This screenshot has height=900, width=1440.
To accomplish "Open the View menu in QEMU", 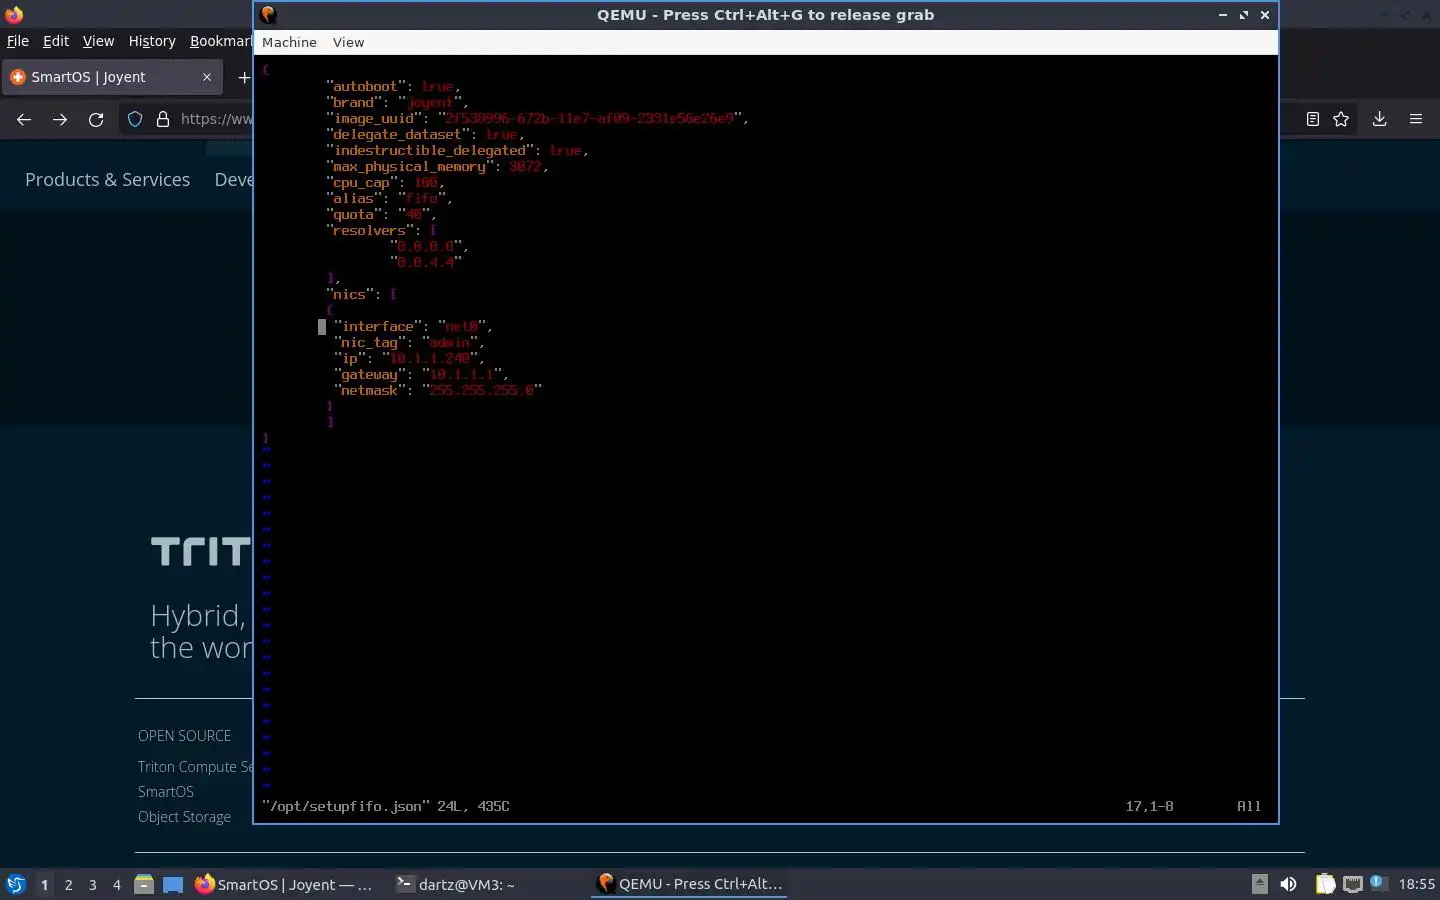I will coord(348,42).
